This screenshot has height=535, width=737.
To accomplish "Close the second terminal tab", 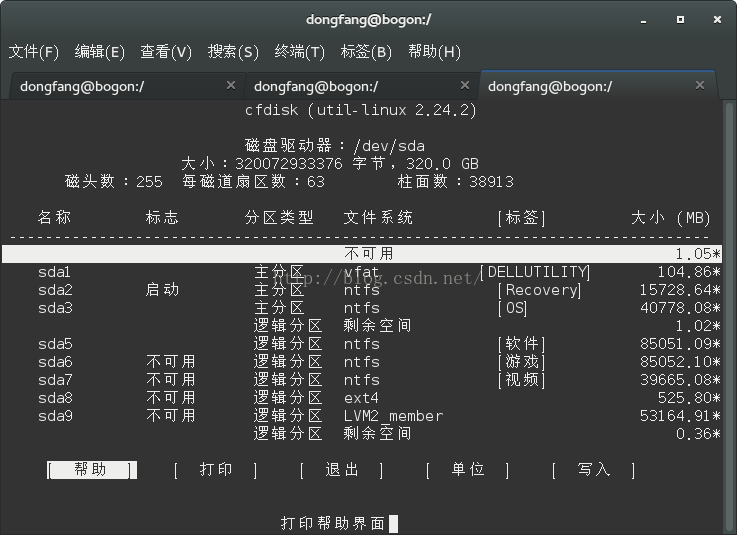I will [465, 85].
